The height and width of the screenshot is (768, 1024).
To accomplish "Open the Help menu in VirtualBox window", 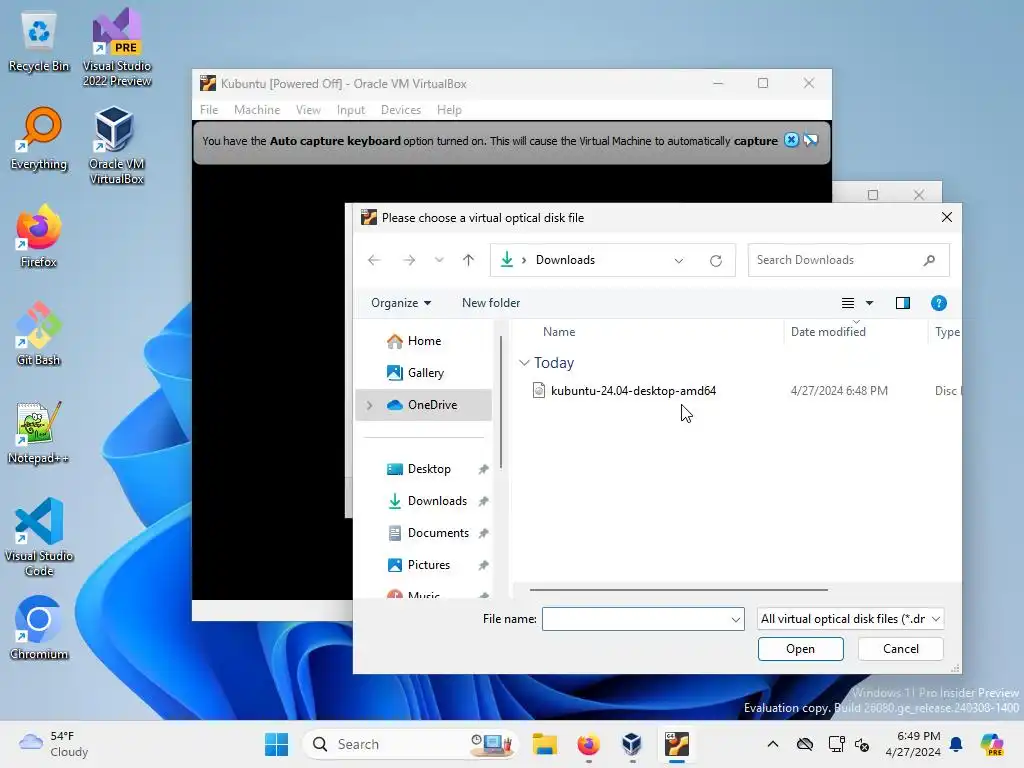I will (449, 110).
